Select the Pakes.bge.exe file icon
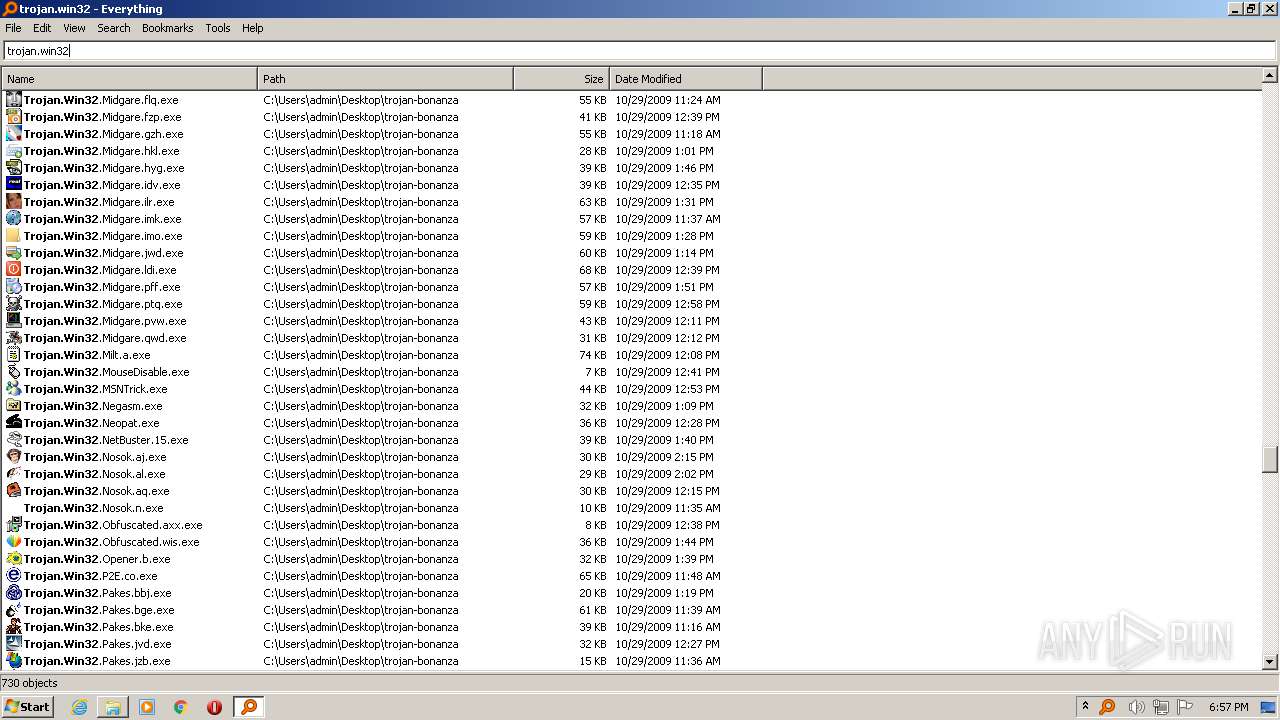The height and width of the screenshot is (720, 1280). [x=14, y=610]
